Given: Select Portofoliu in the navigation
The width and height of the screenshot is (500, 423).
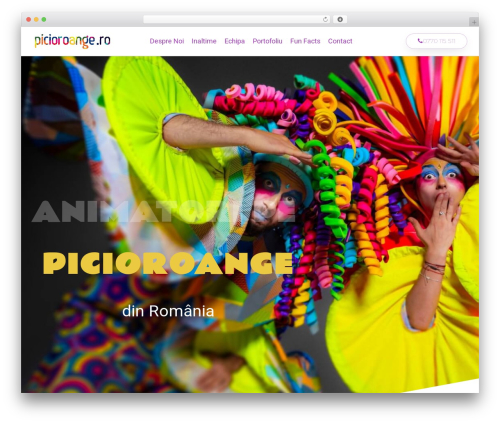Looking at the screenshot, I should point(267,41).
